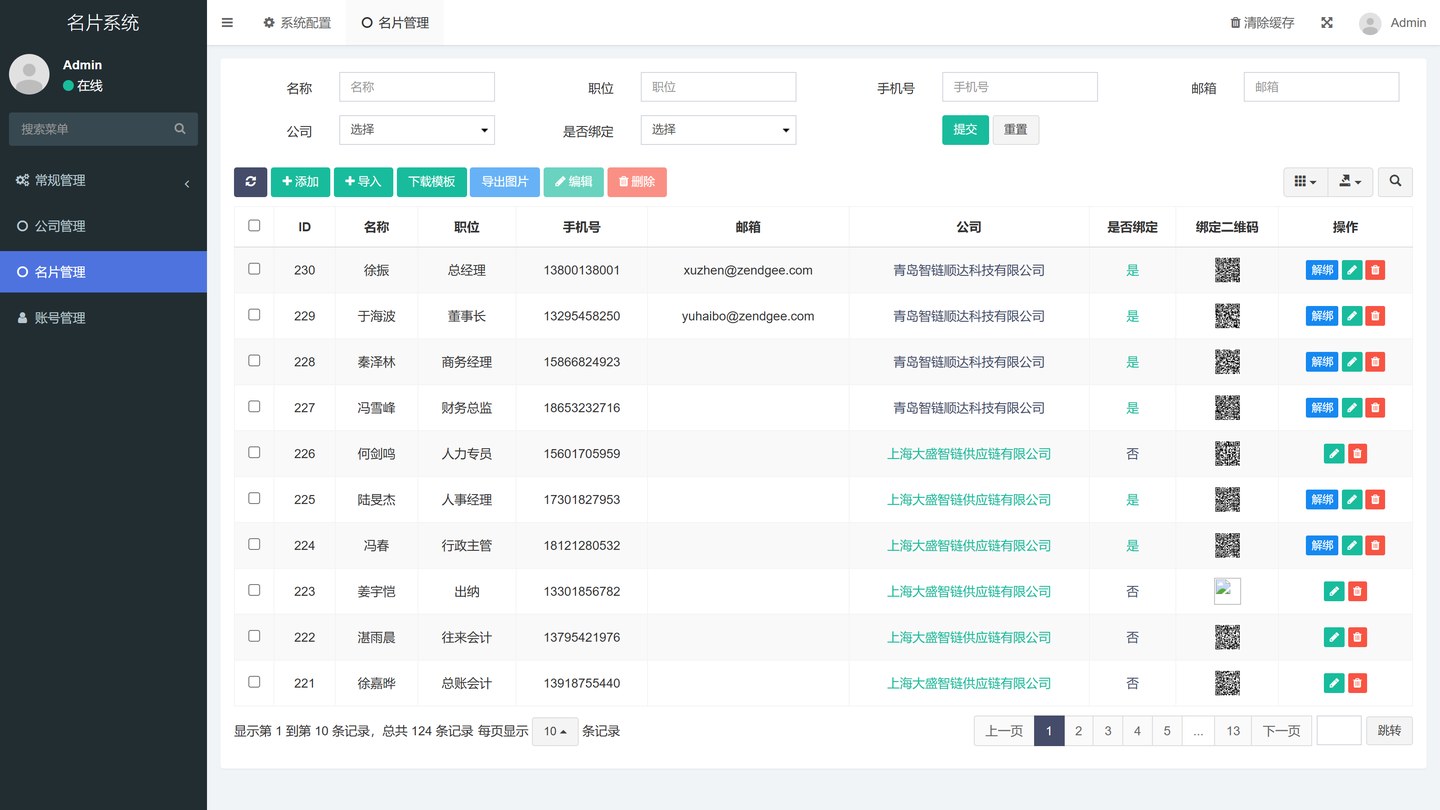The height and width of the screenshot is (810, 1440).
Task: Click the fullscreen expand icon in header
Action: 1327,22
